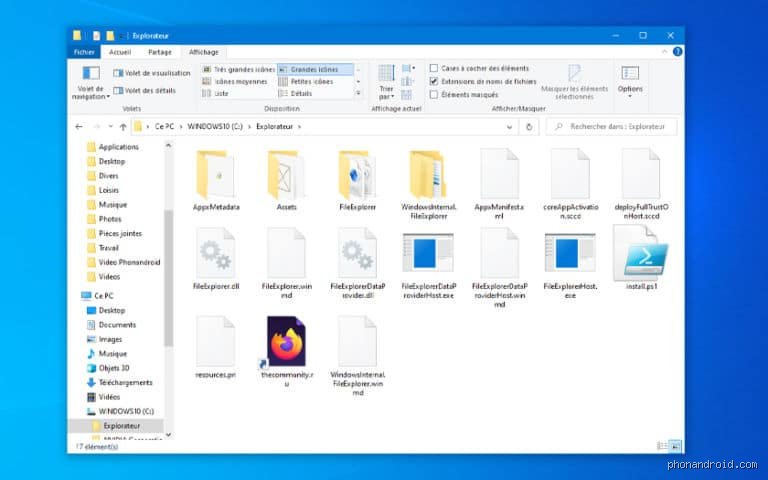
Task: Enable Éléments masqués checkbox
Action: coord(433,95)
